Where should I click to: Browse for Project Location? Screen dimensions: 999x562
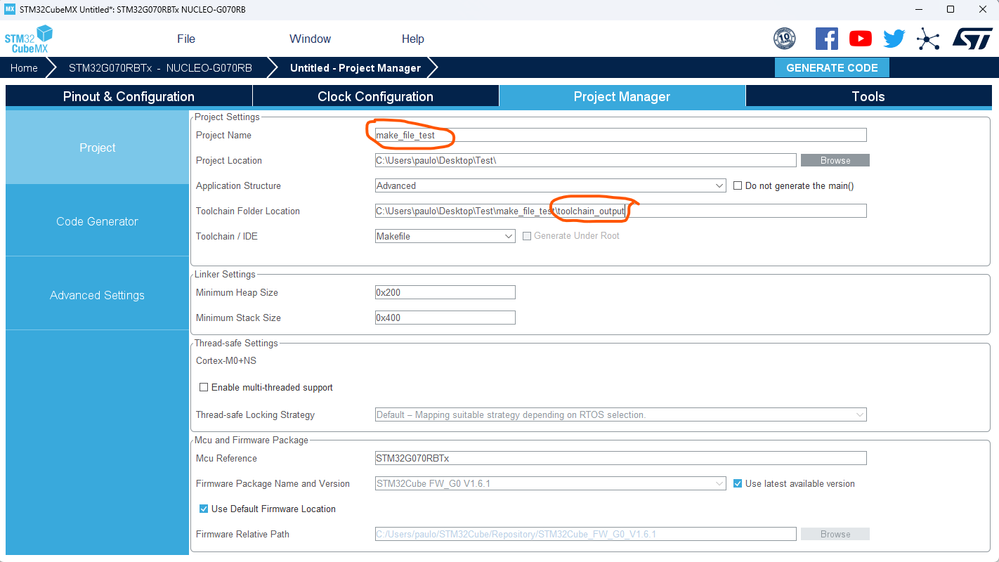835,161
